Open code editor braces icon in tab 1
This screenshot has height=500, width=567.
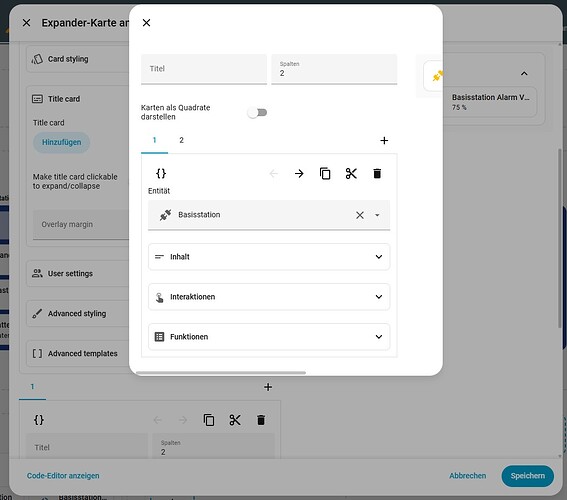(x=161, y=174)
